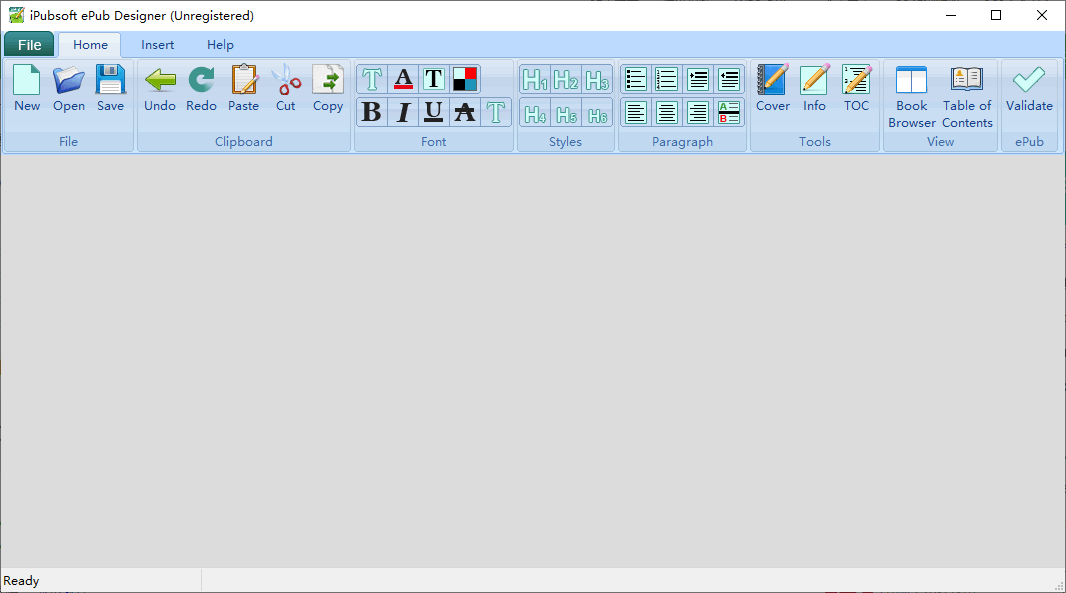
Task: Minimize the ePub Designer window
Action: coord(951,15)
